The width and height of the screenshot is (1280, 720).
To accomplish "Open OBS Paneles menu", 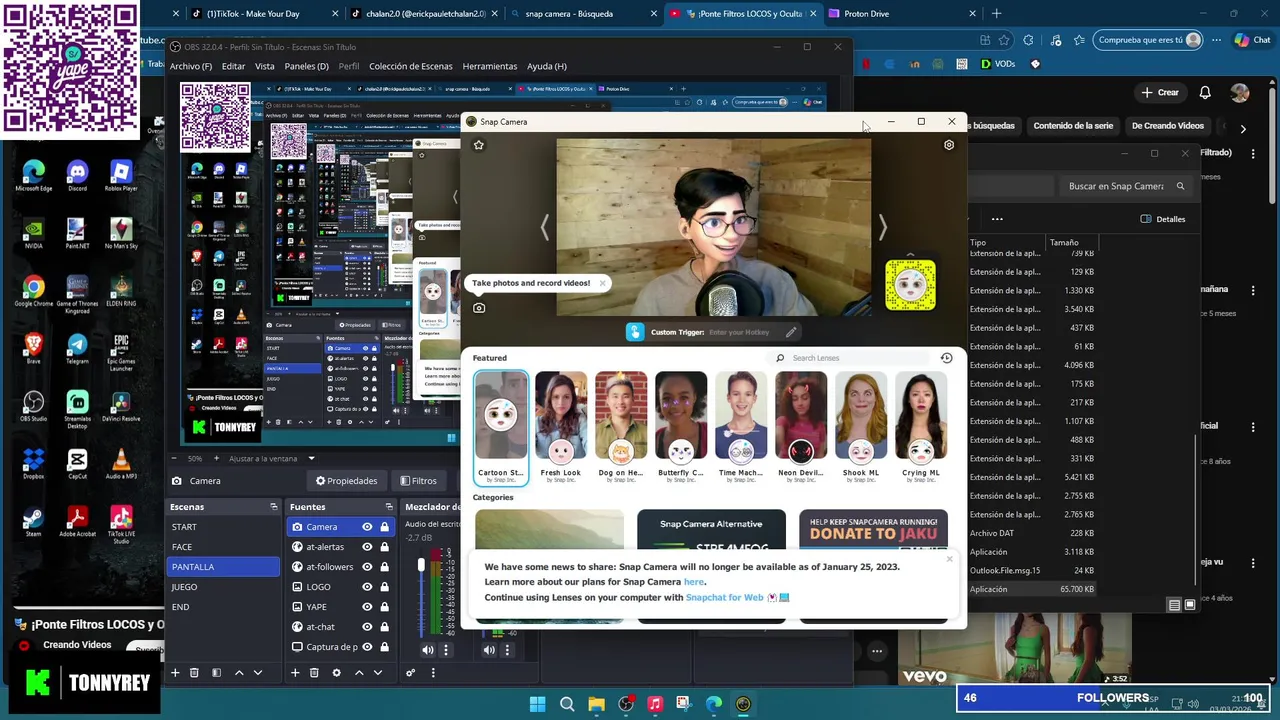I will click(306, 66).
